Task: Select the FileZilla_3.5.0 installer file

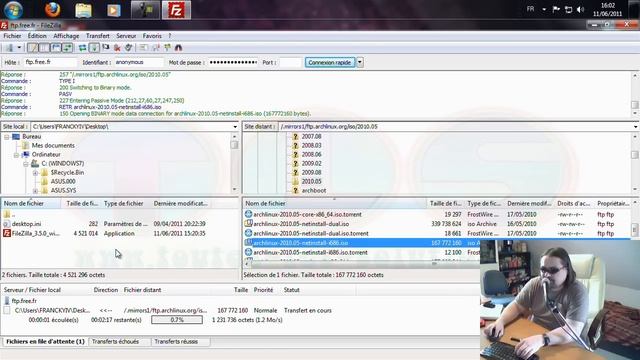Action: pyautogui.click(x=36, y=233)
